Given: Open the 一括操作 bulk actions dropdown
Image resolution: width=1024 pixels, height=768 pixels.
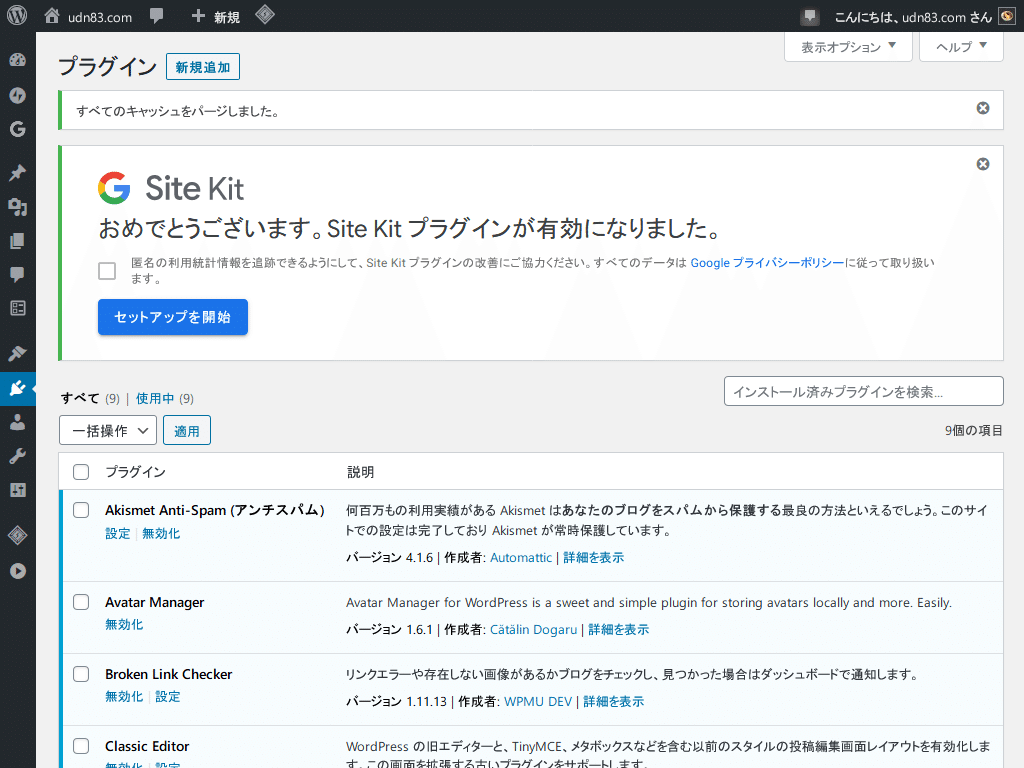Looking at the screenshot, I should coord(108,430).
